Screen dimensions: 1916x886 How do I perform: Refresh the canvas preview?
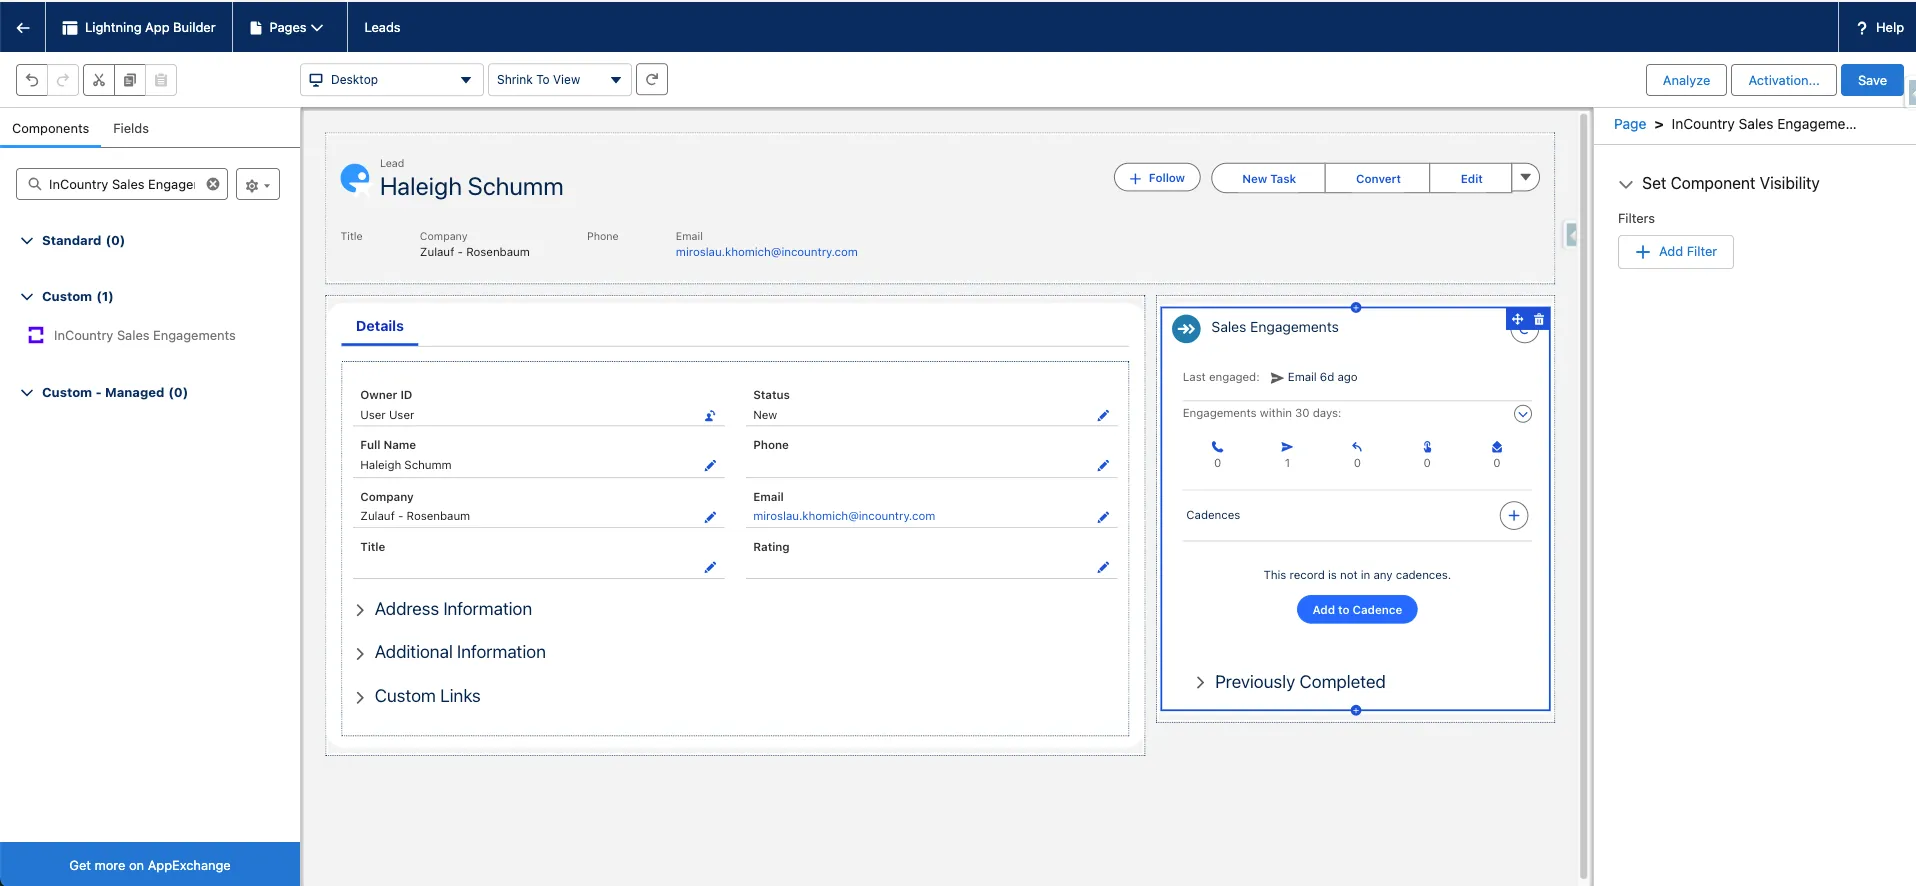coord(652,79)
